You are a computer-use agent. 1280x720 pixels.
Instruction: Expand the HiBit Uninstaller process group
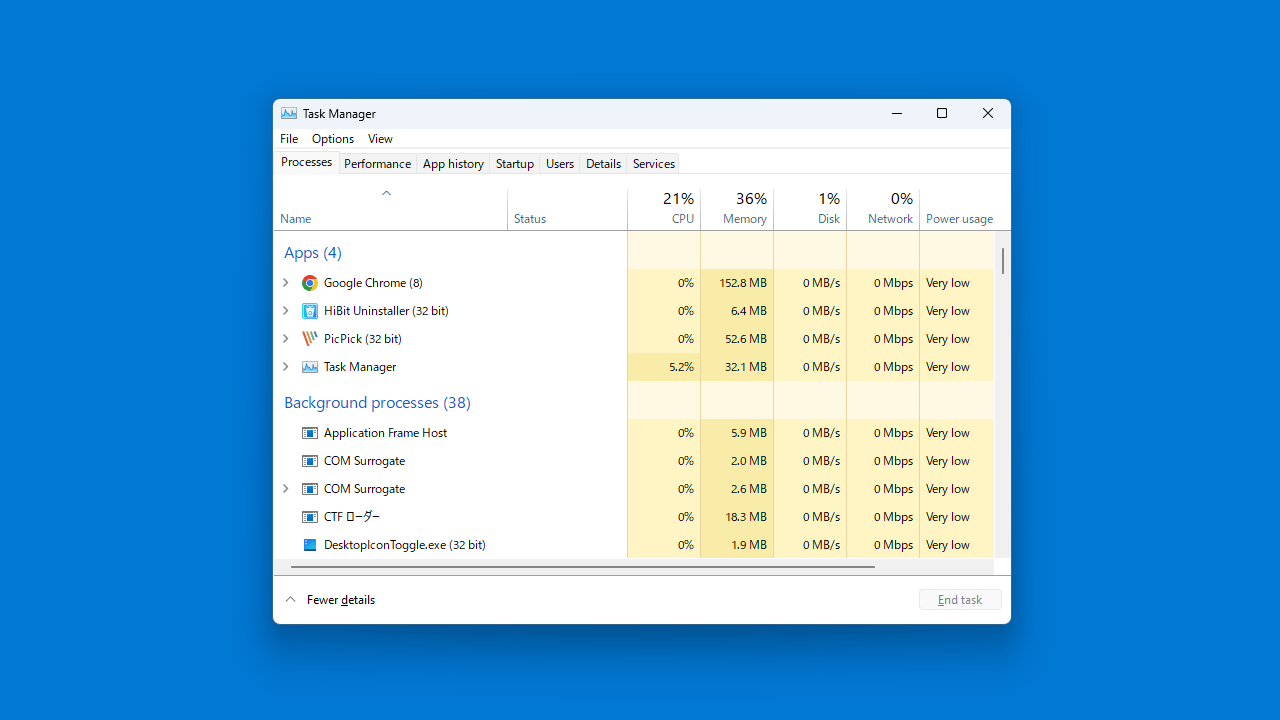click(x=285, y=311)
